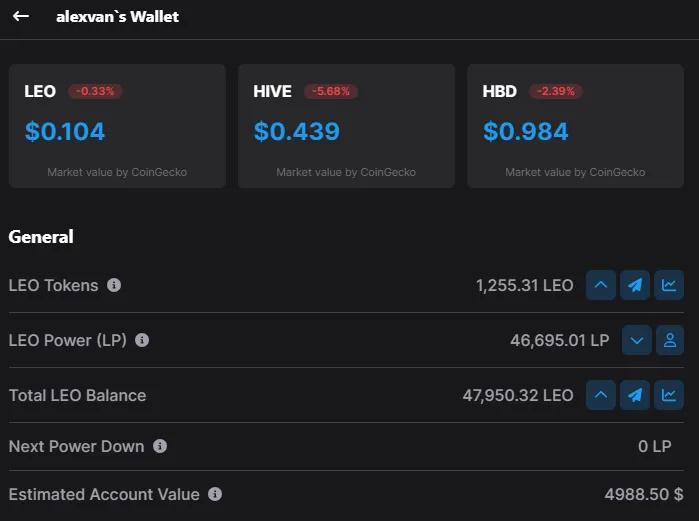Viewport: 699px width, 521px height.
Task: Click the 46,695.01 LP amount
Action: pos(559,340)
